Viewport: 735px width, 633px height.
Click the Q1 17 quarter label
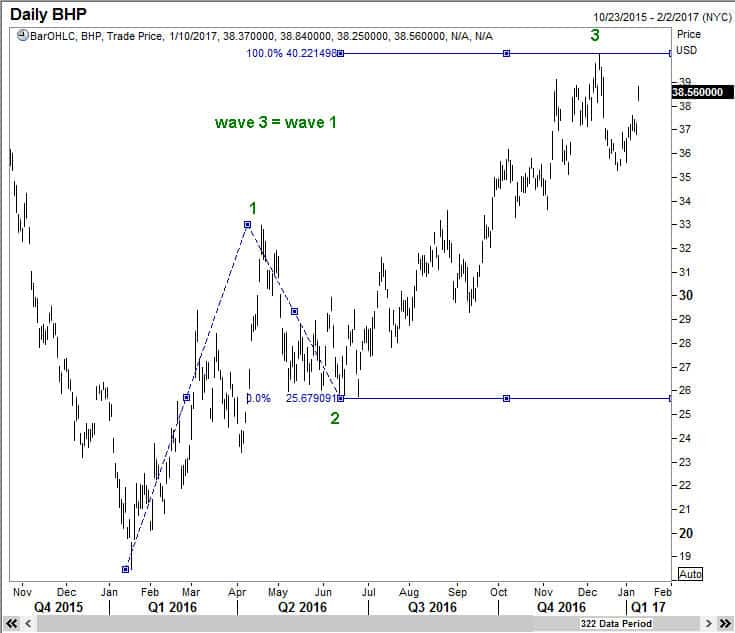click(648, 608)
